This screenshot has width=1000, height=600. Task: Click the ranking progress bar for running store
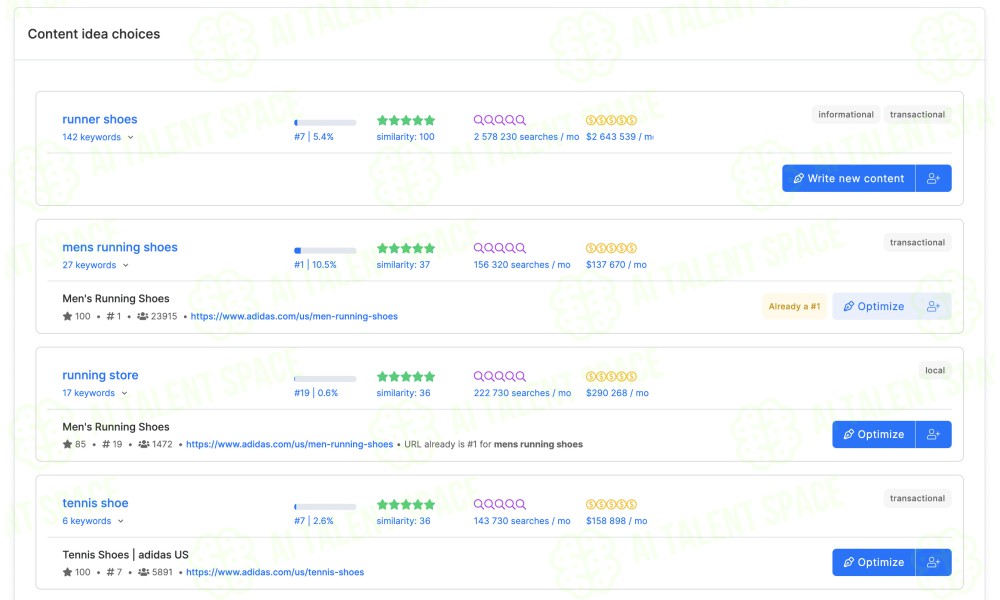325,379
